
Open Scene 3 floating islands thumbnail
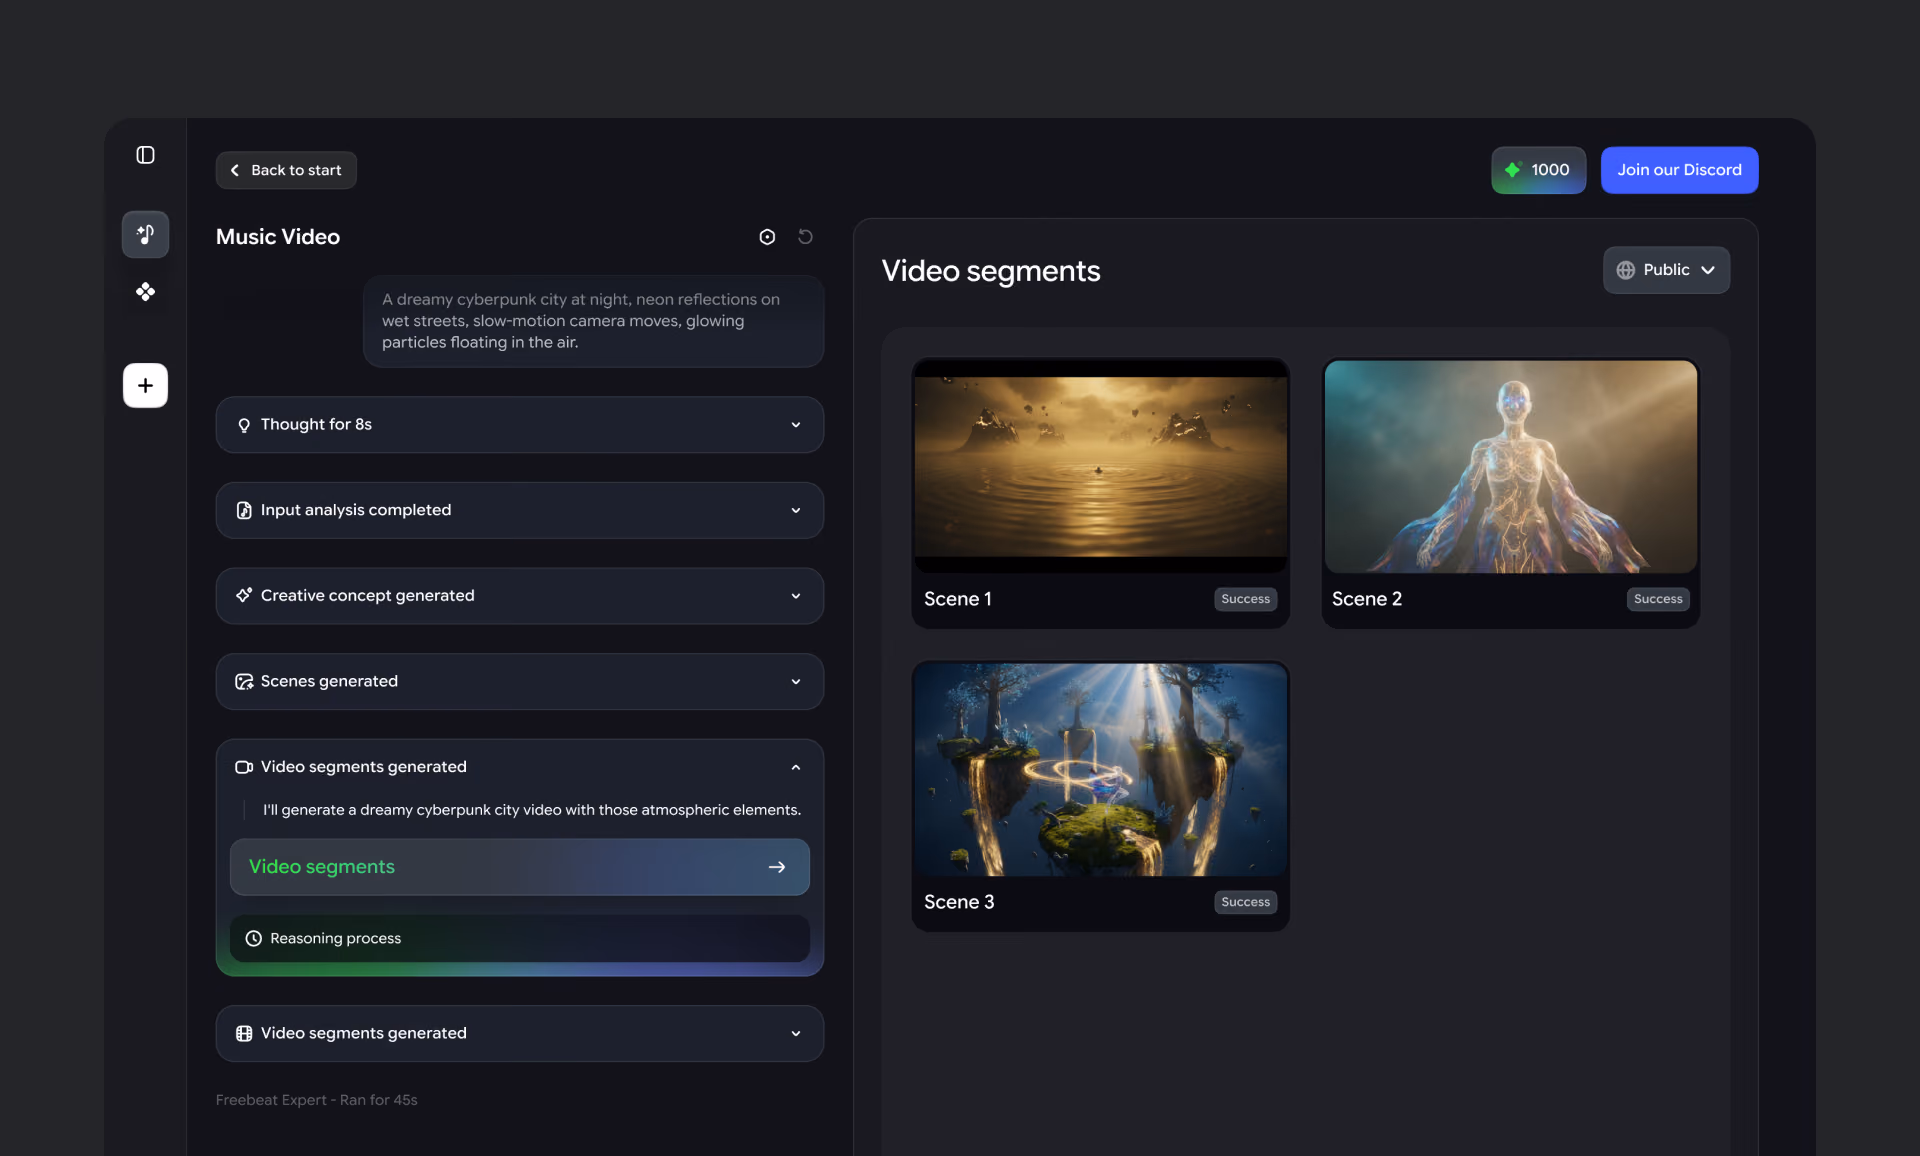(x=1100, y=770)
